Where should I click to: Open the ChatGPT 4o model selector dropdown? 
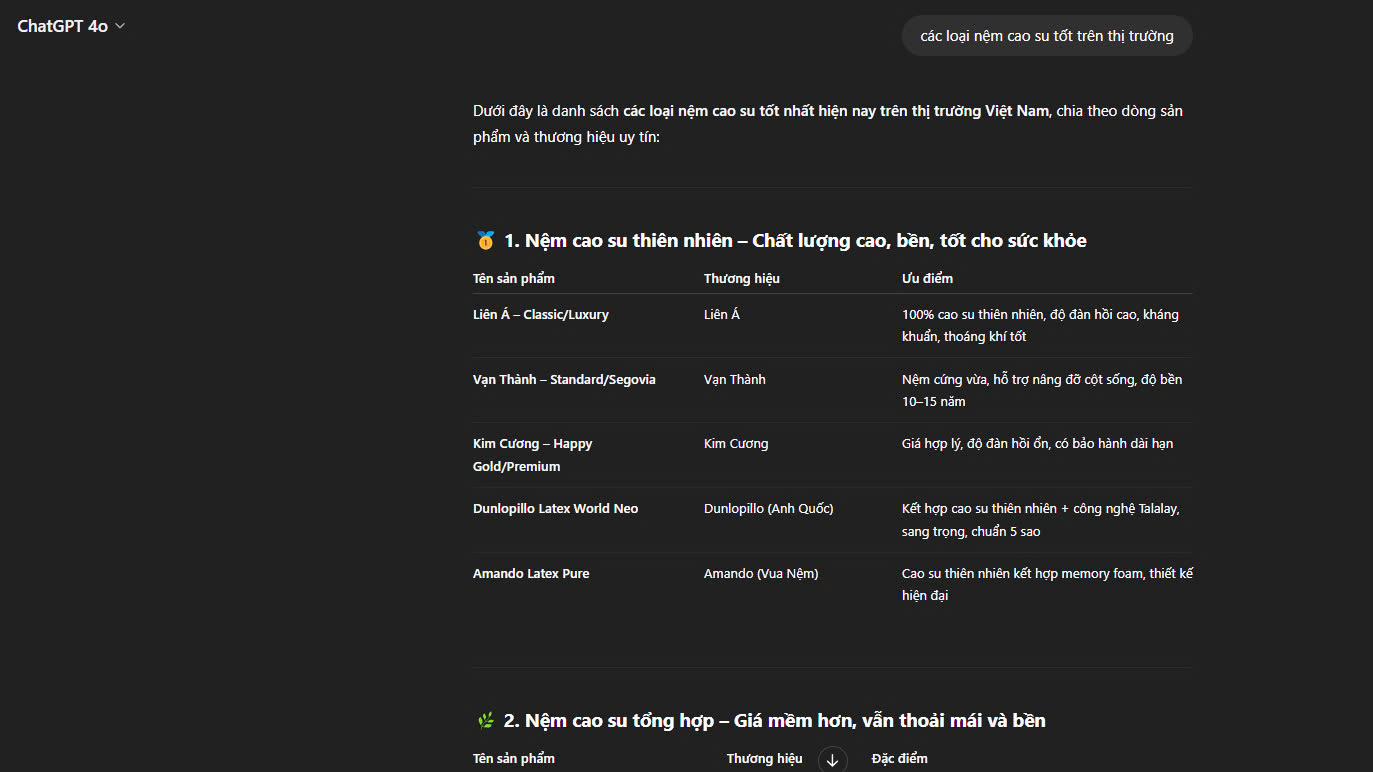71,26
